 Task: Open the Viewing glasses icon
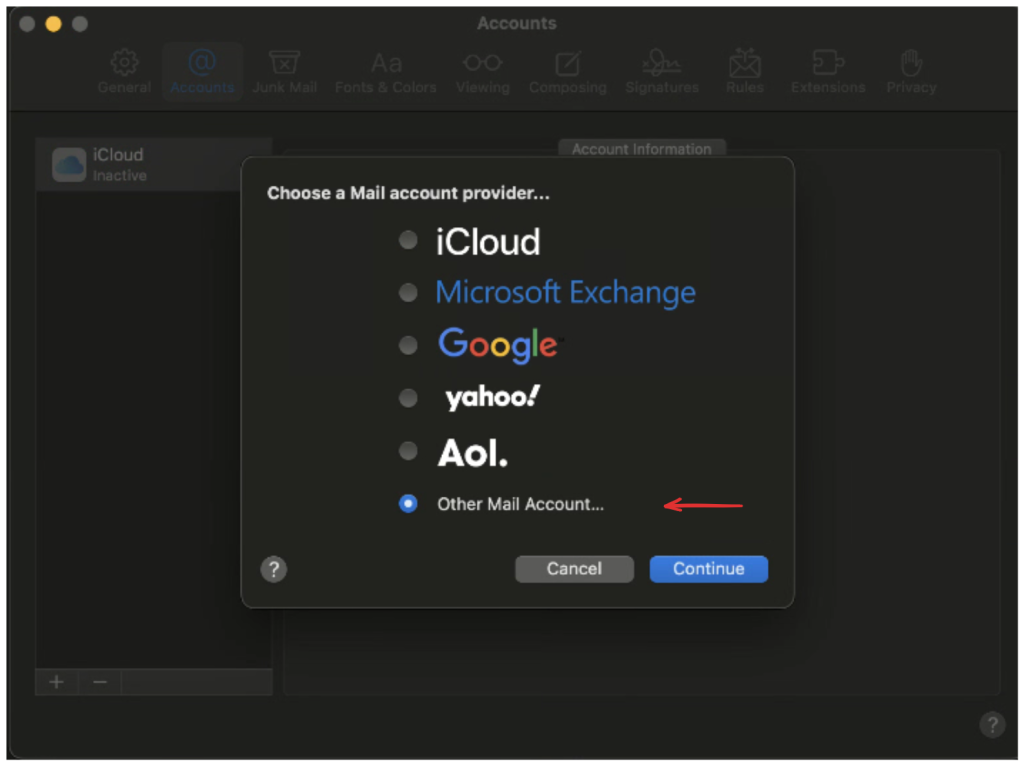point(482,64)
